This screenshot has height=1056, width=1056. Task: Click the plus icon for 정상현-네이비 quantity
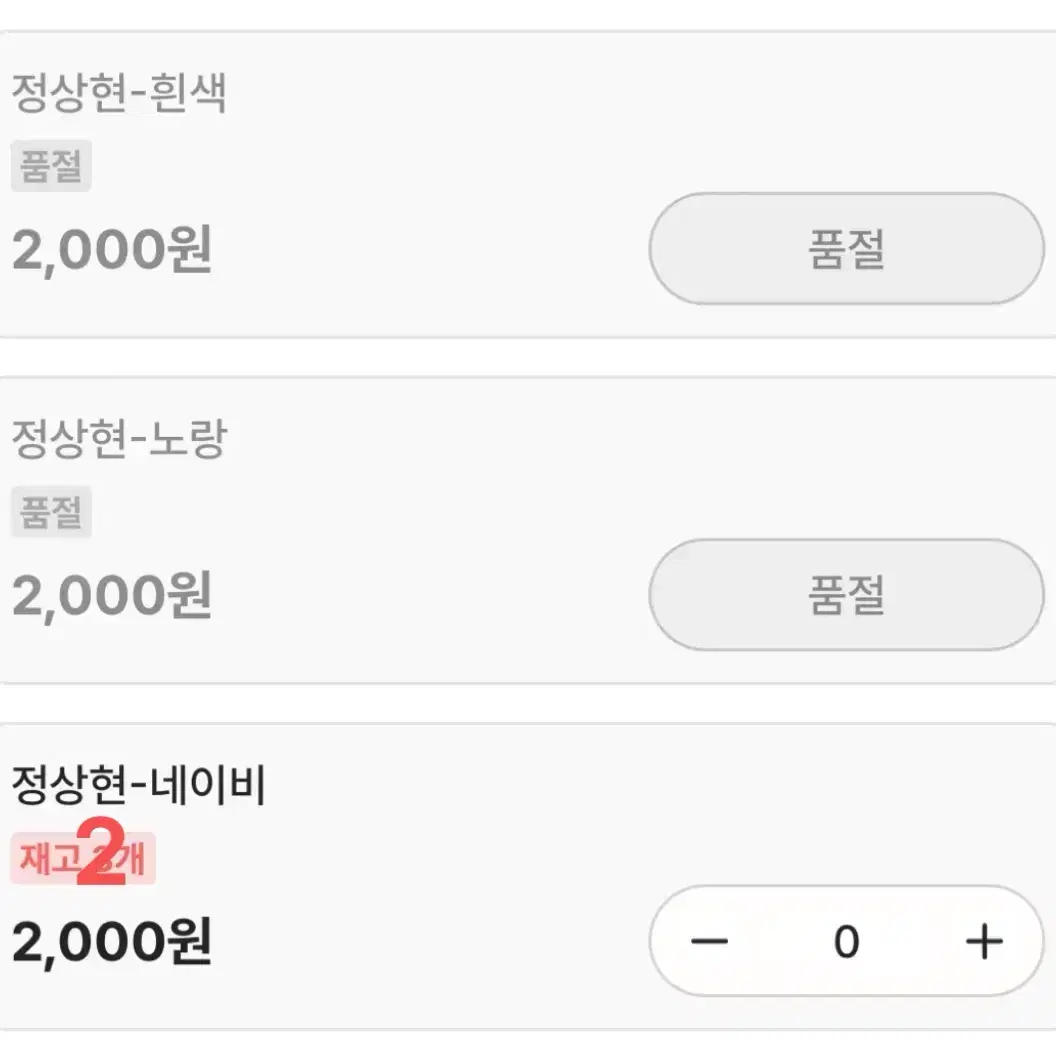(985, 940)
